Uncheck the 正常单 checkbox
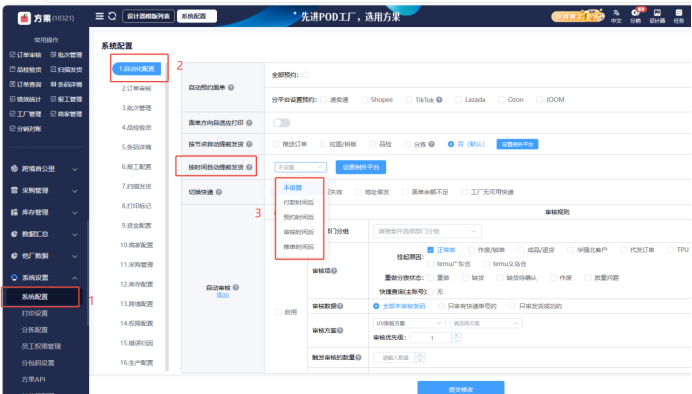Image resolution: width=692 pixels, height=394 pixels. tap(431, 250)
